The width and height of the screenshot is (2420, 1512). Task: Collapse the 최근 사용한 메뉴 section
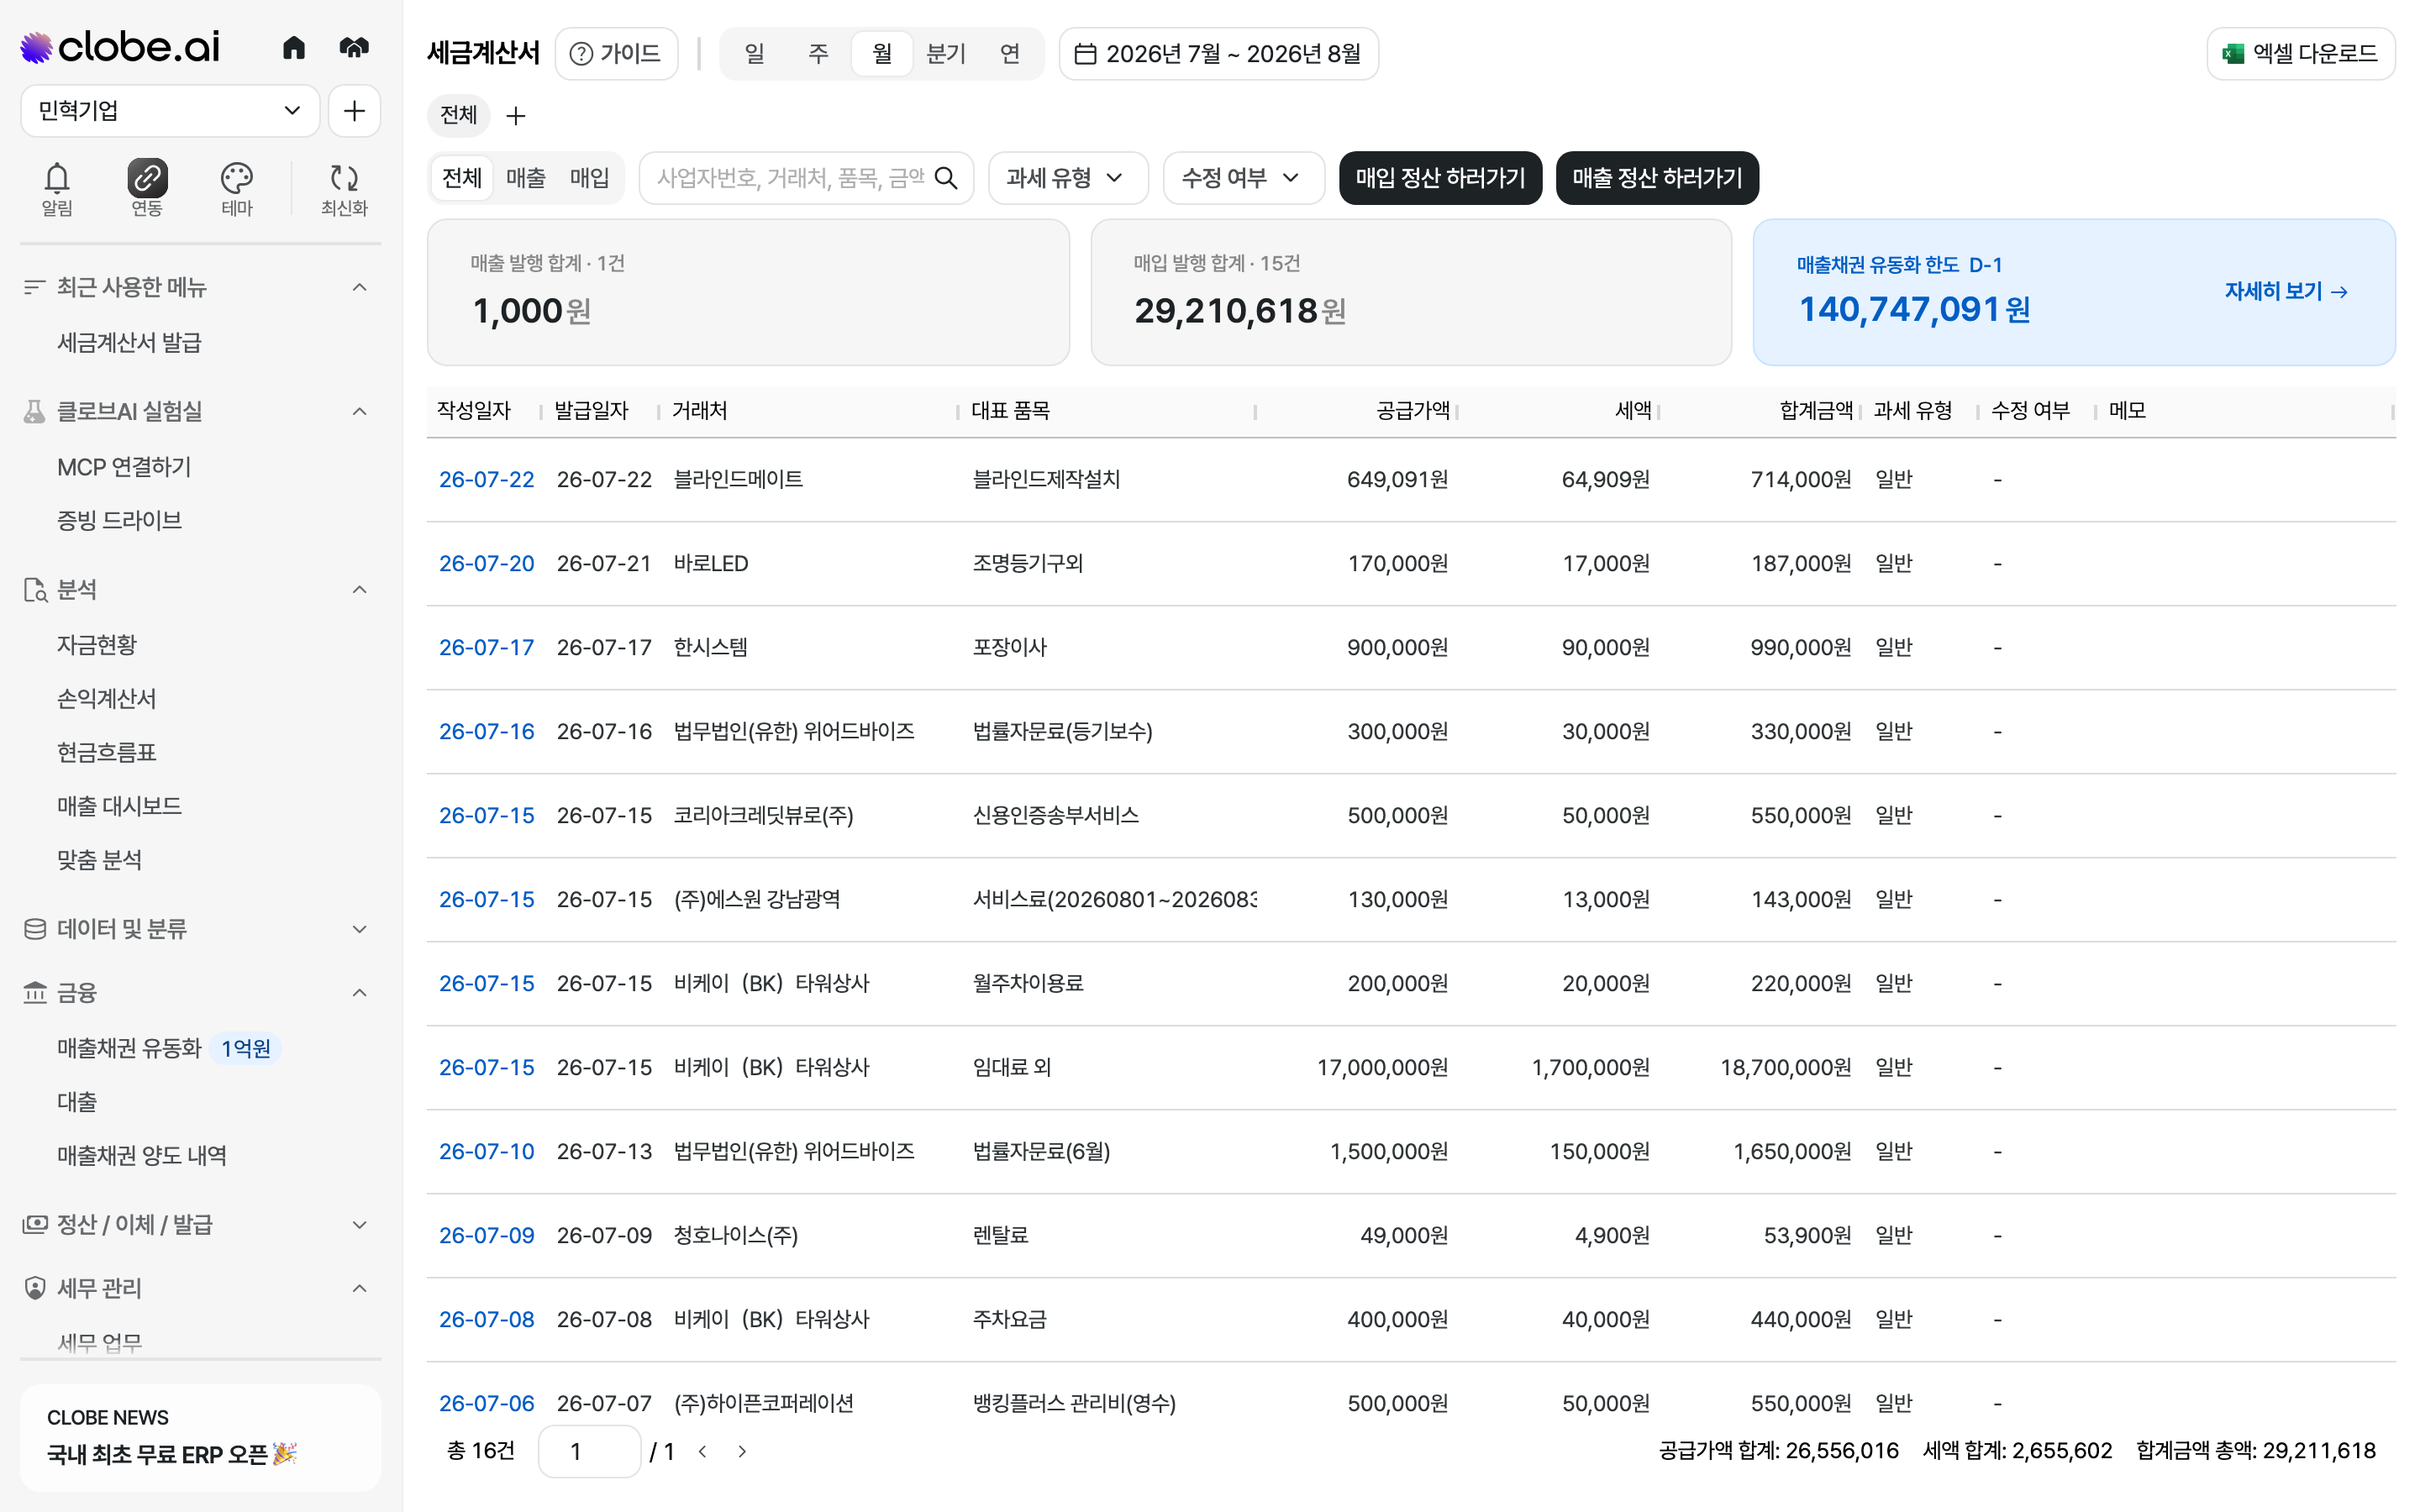pyautogui.click(x=360, y=288)
